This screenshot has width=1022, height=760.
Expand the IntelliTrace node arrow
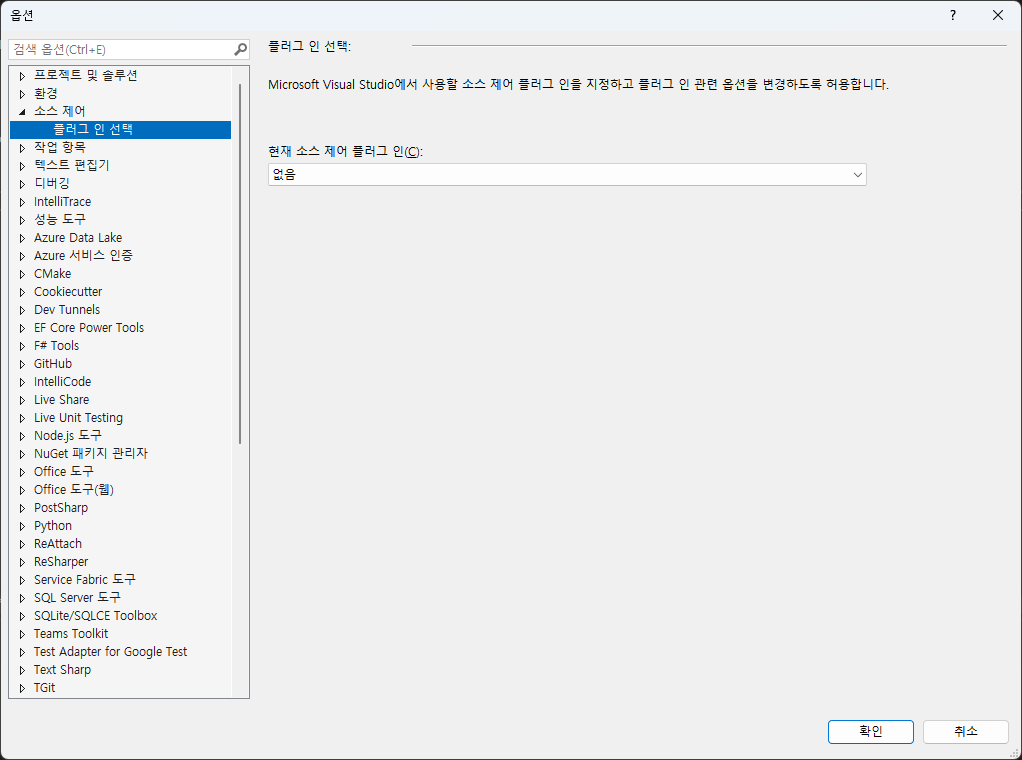(x=22, y=202)
